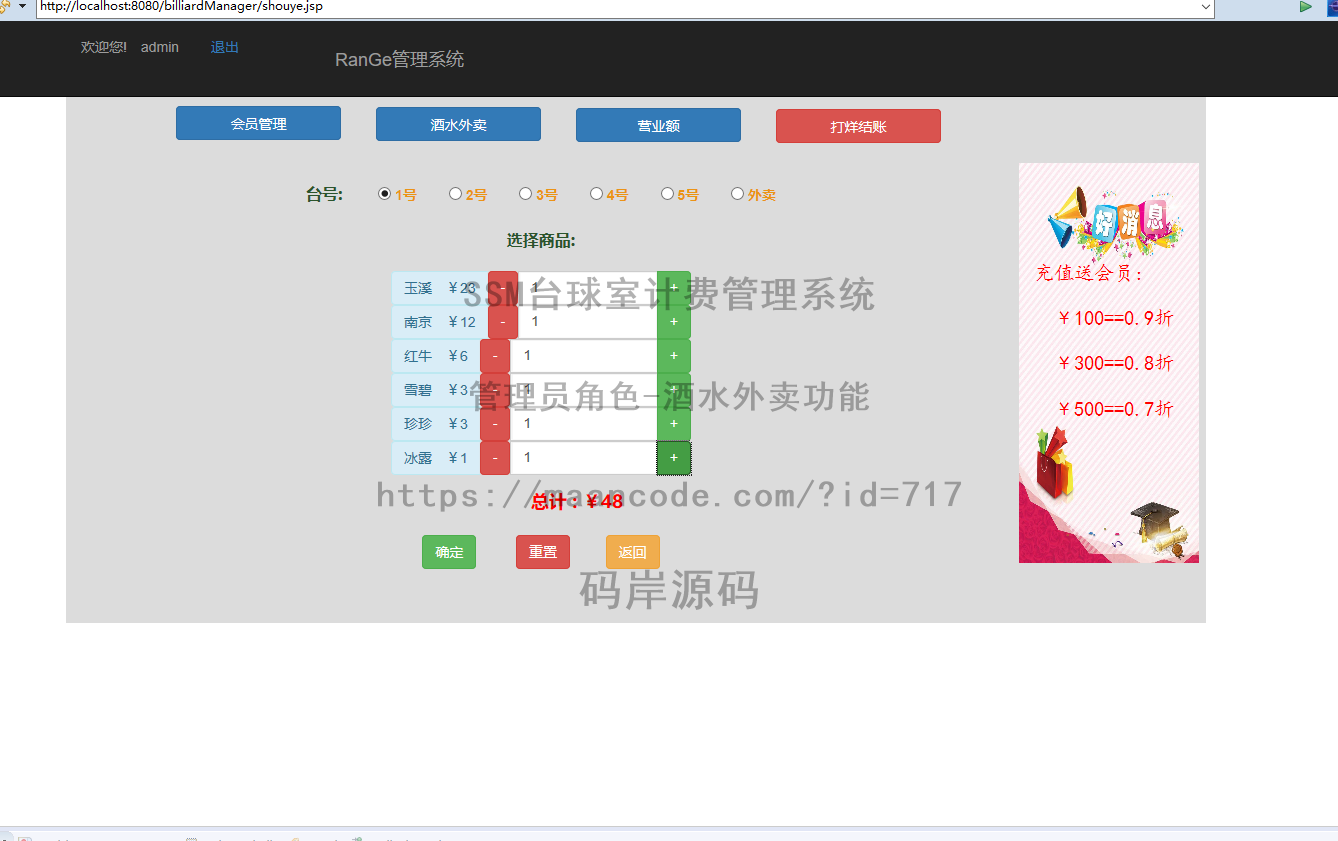Click the ¥100==0.9折 promo line
The image size is (1338, 841).
1115,318
